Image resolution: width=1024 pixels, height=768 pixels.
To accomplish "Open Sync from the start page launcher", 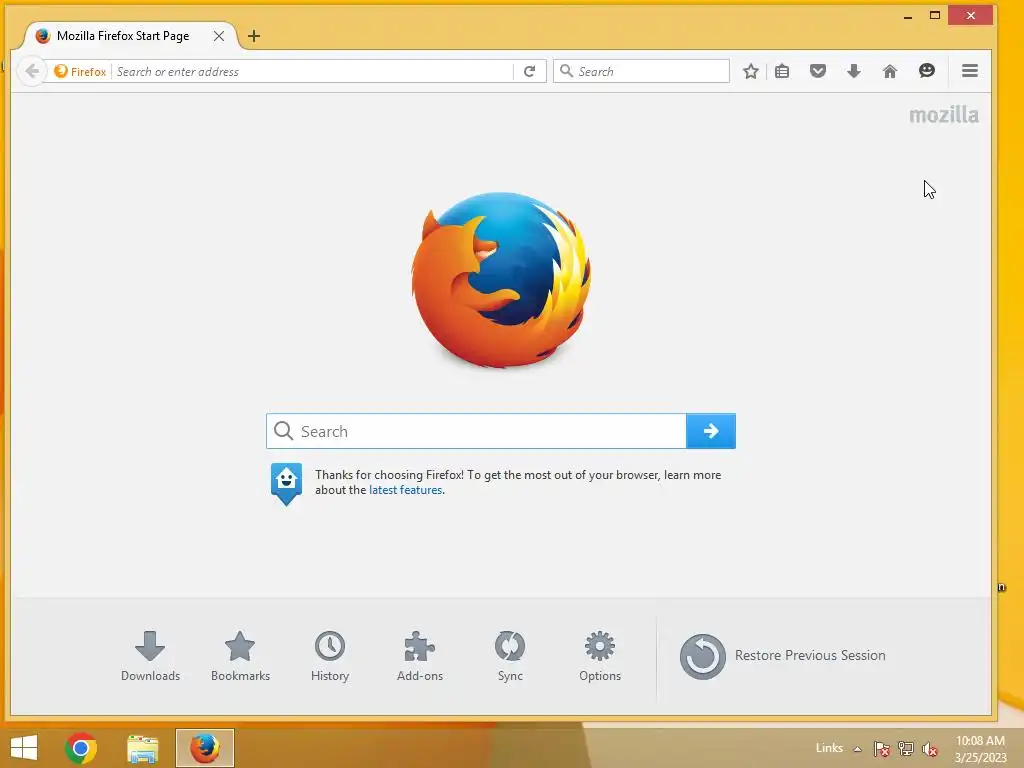I will coord(510,656).
